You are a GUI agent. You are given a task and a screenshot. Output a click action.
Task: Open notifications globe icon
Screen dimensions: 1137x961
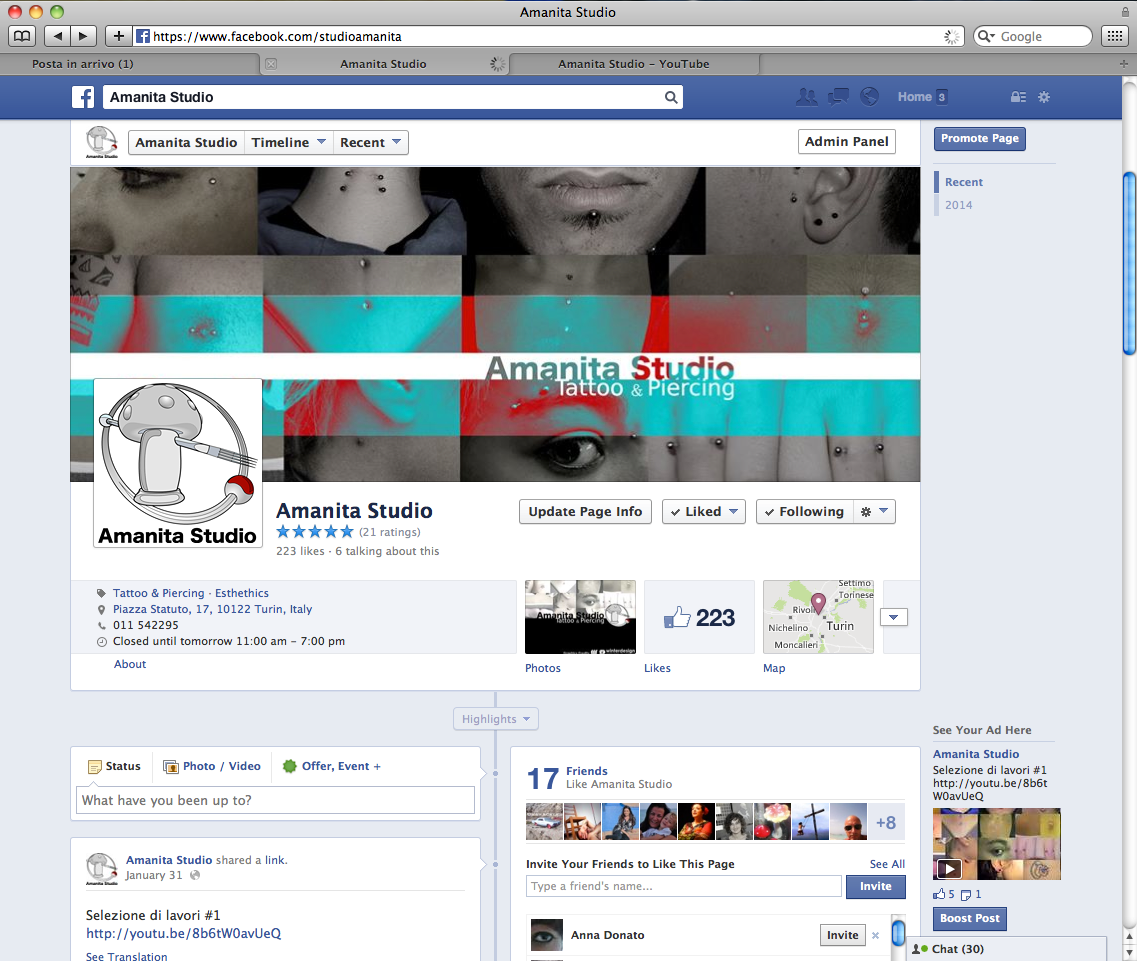(869, 96)
